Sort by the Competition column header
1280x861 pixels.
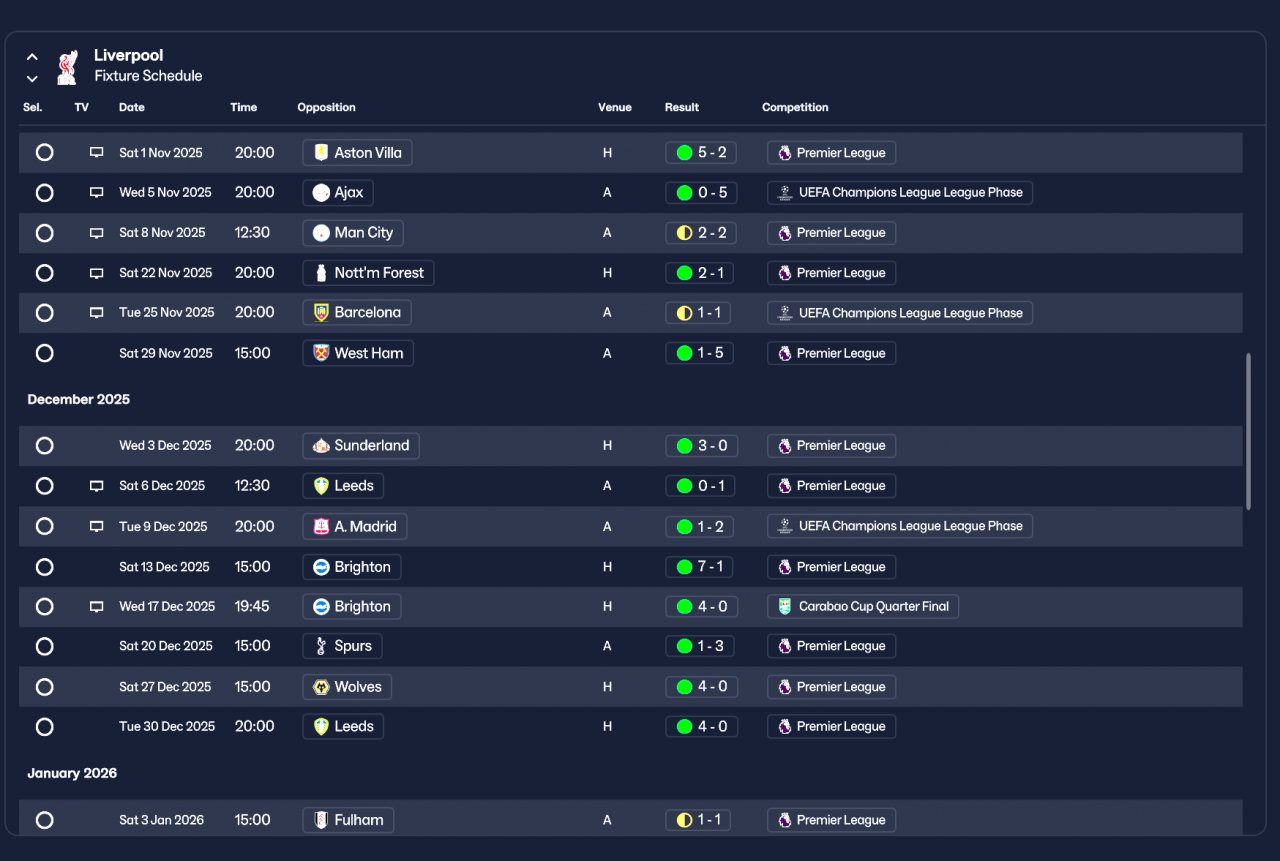tap(795, 107)
